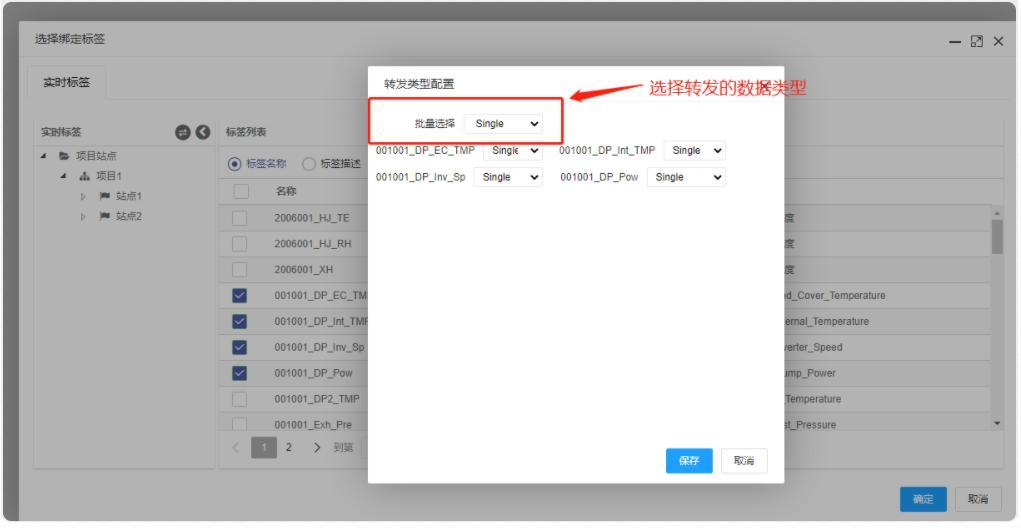Uncheck the 001001_DP_Int_TMP row checkbox

click(240, 322)
